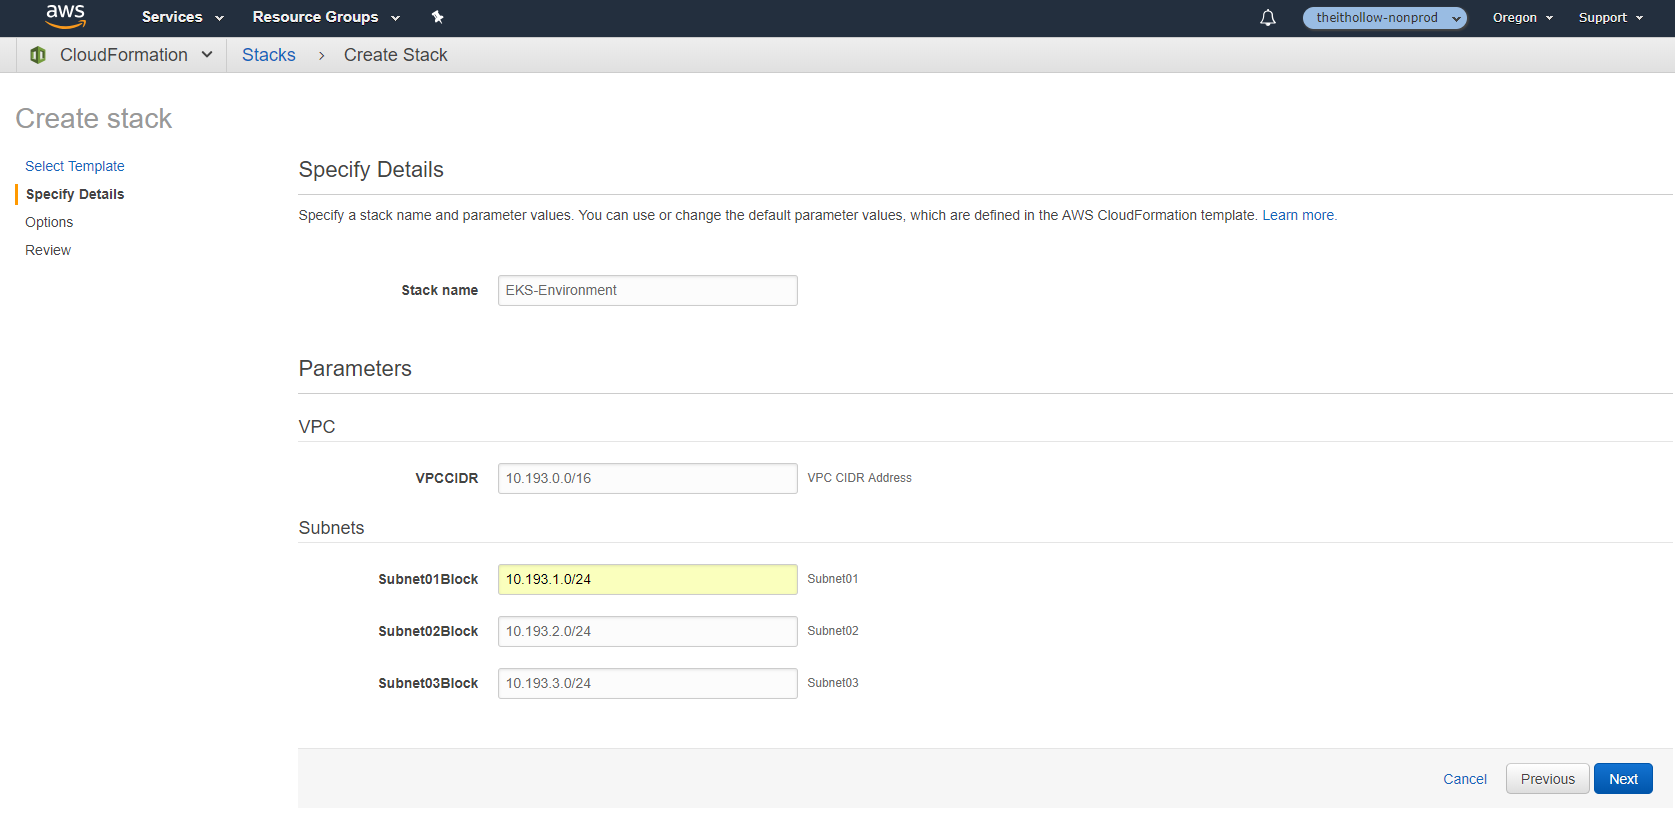Screen dimensions: 1675x813
Task: Open the notifications bell
Action: 1267,18
